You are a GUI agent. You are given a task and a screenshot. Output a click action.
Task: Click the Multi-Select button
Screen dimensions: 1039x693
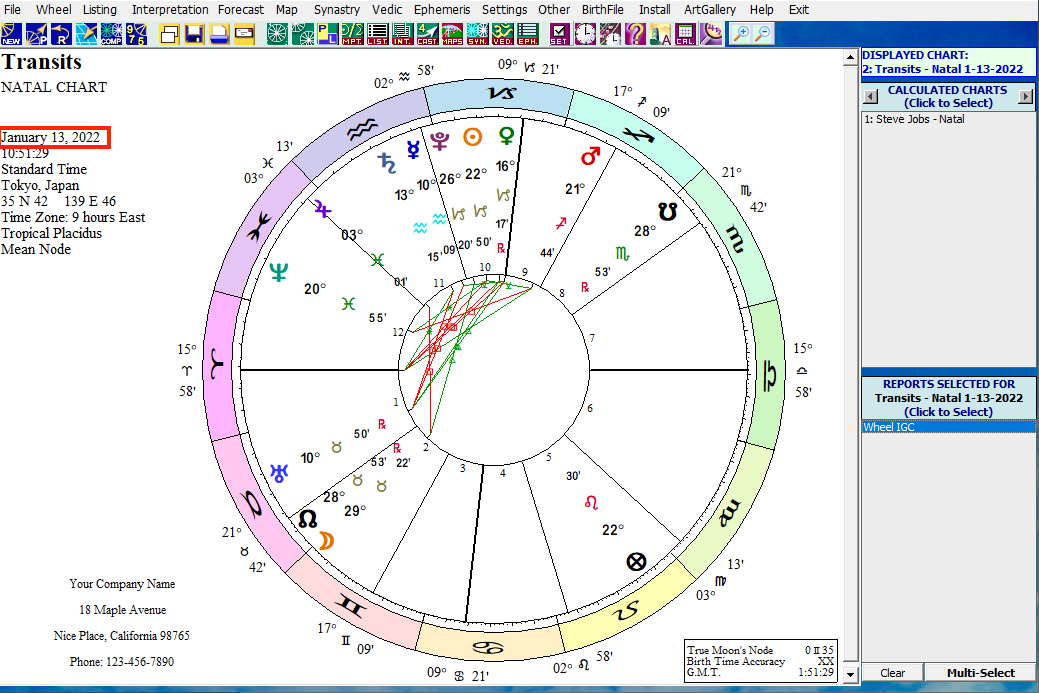point(980,672)
